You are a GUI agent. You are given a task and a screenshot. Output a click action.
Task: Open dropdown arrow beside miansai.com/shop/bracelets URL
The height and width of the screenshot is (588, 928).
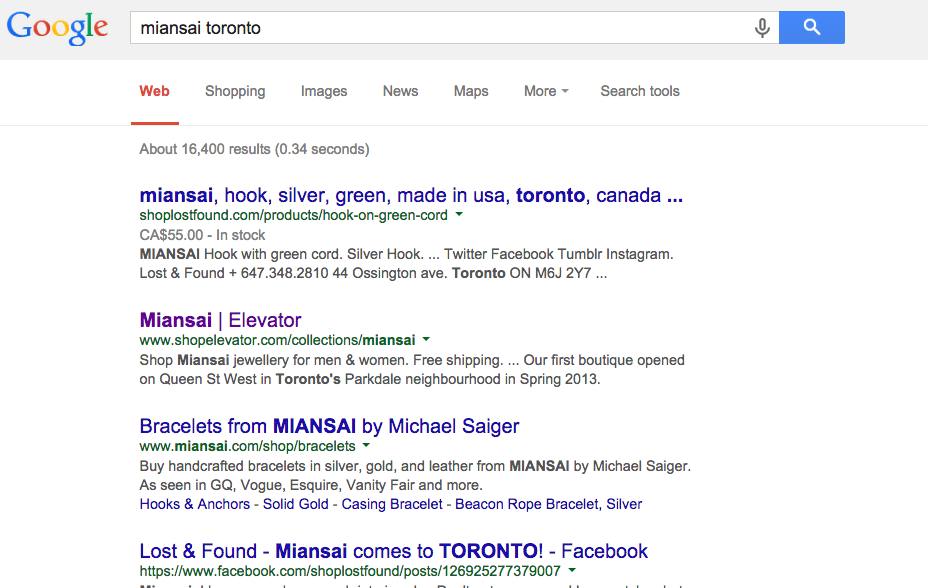pos(366,445)
